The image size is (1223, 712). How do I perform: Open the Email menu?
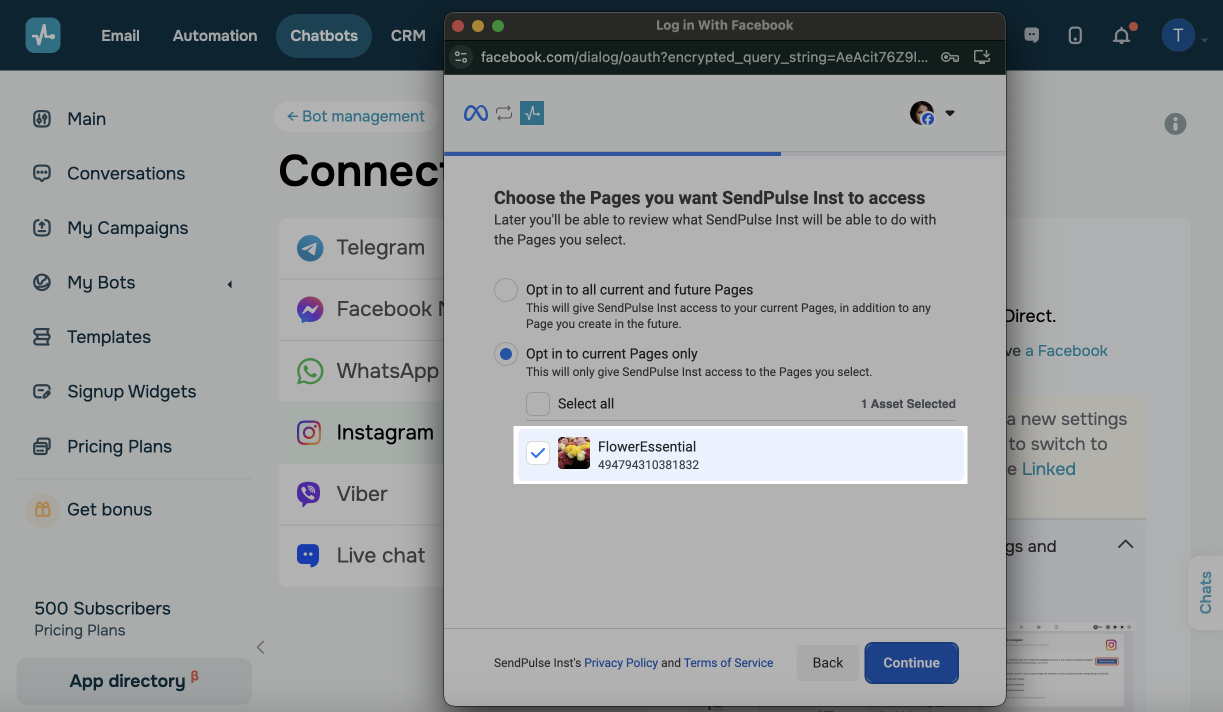click(x=120, y=35)
